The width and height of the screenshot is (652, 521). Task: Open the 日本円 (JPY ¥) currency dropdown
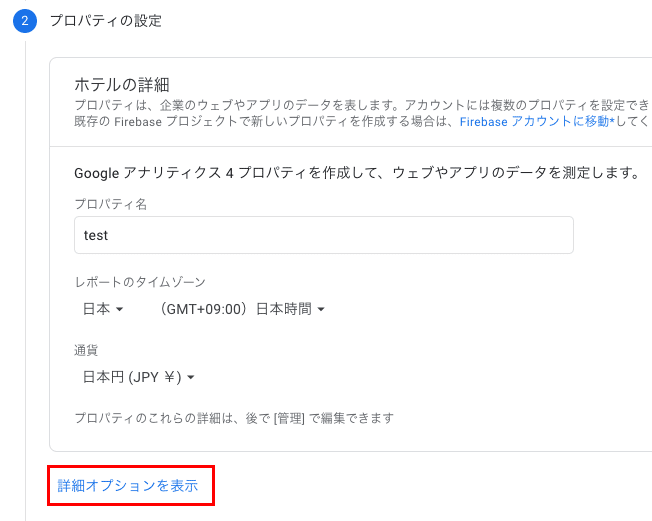138,377
